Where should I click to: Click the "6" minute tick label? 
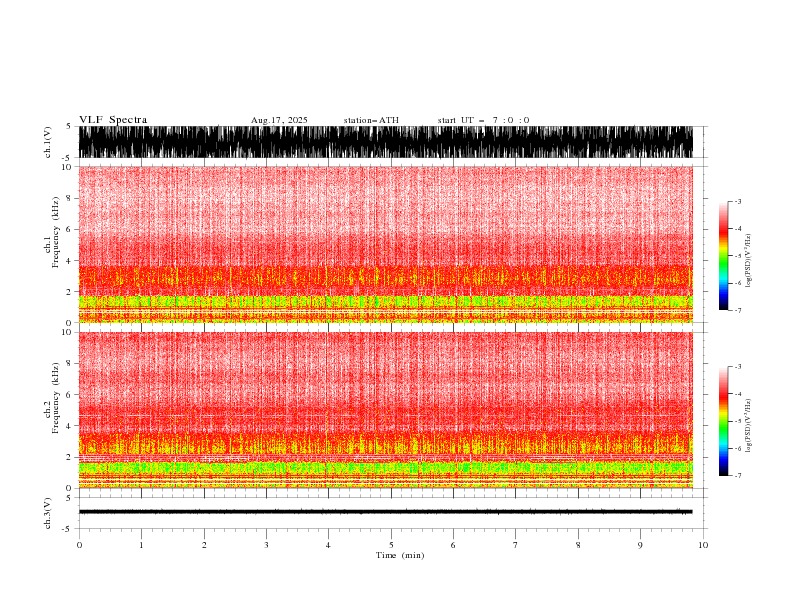(x=453, y=545)
